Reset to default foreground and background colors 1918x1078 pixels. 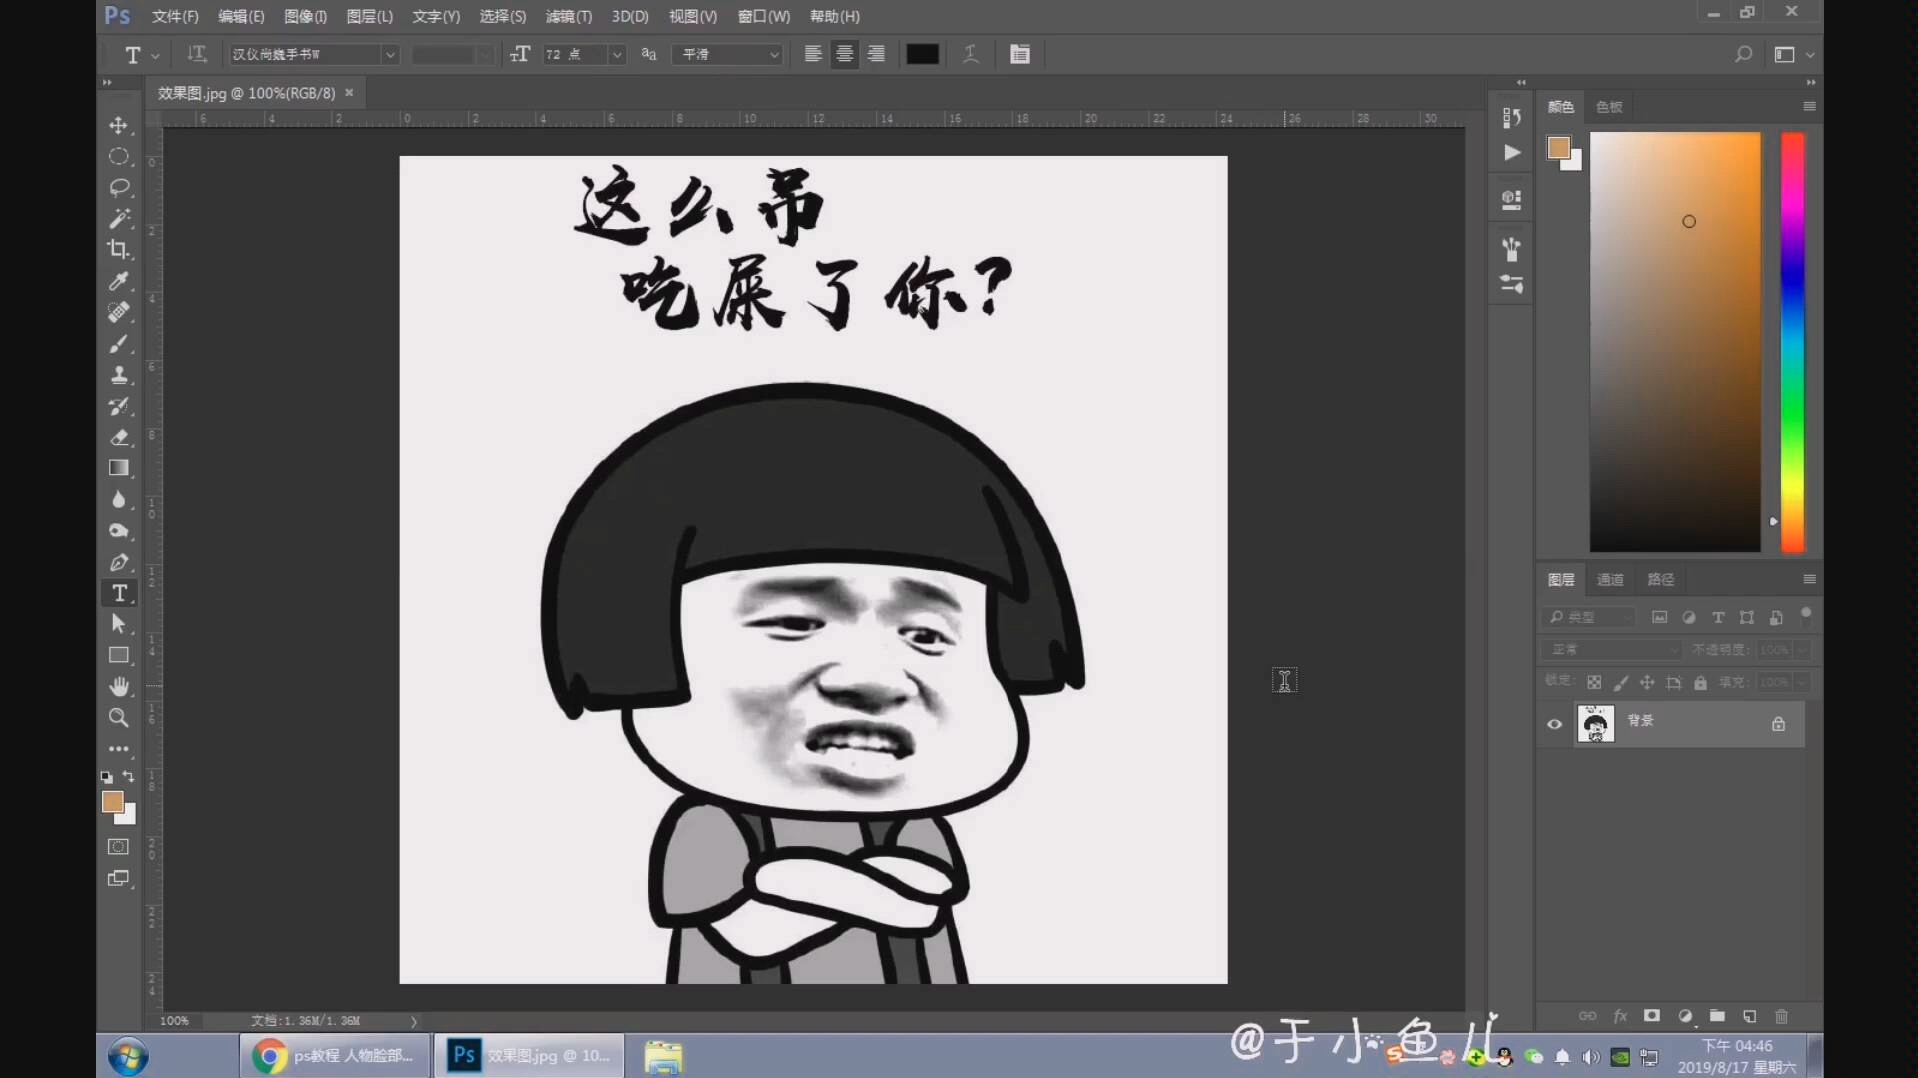pyautogui.click(x=107, y=776)
